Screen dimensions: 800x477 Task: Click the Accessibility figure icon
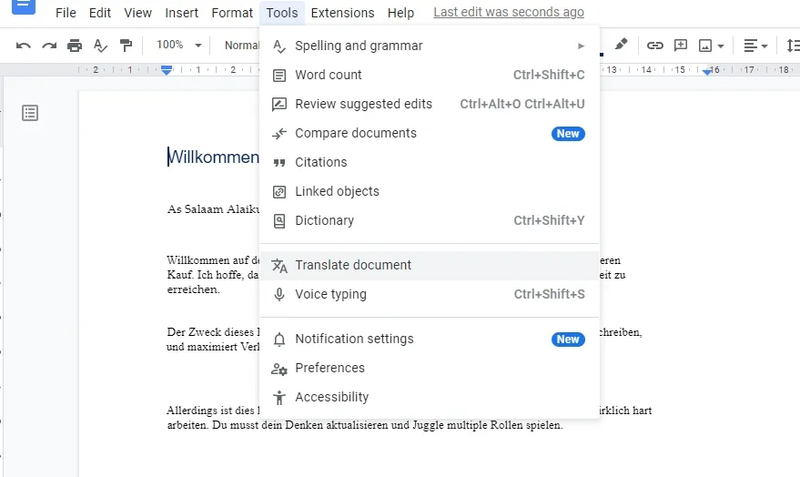pos(279,397)
